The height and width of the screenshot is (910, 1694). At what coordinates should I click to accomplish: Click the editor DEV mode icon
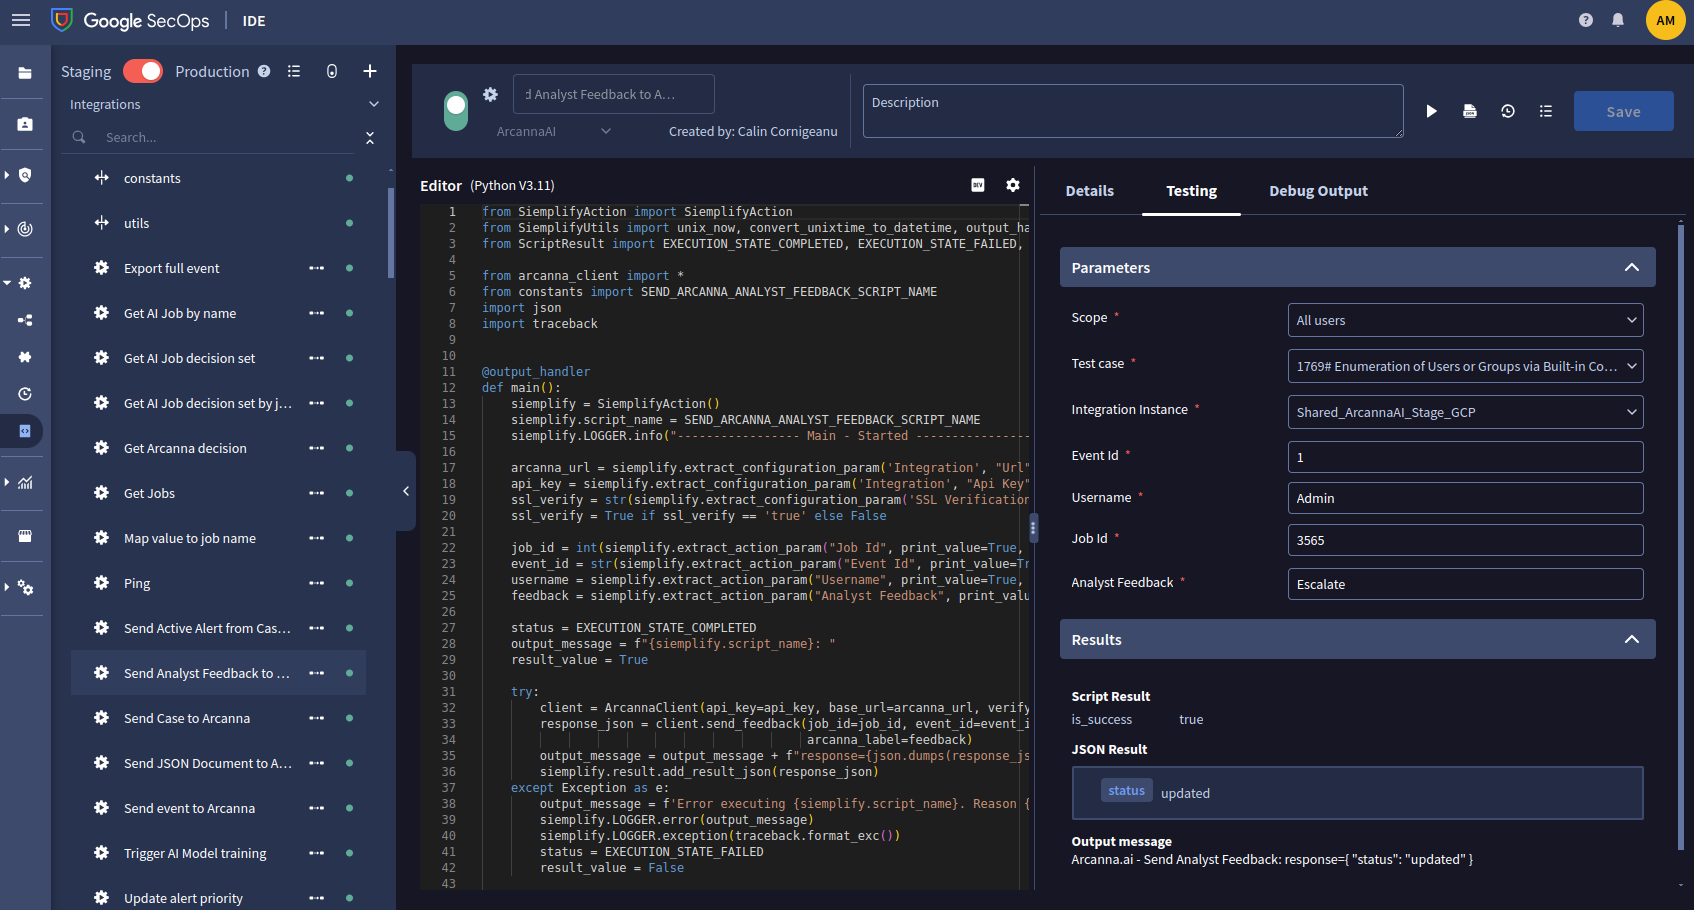pyautogui.click(x=978, y=185)
